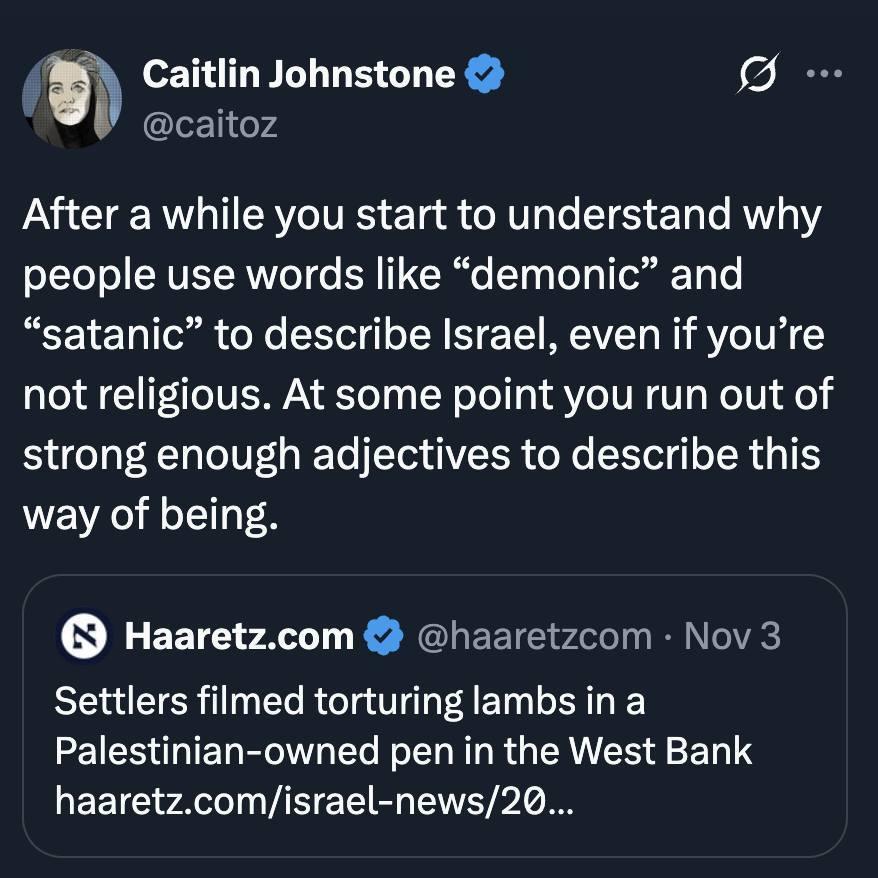Open the @haaretzcom handle
Viewport: 878px width, 878px height.
click(x=533, y=637)
